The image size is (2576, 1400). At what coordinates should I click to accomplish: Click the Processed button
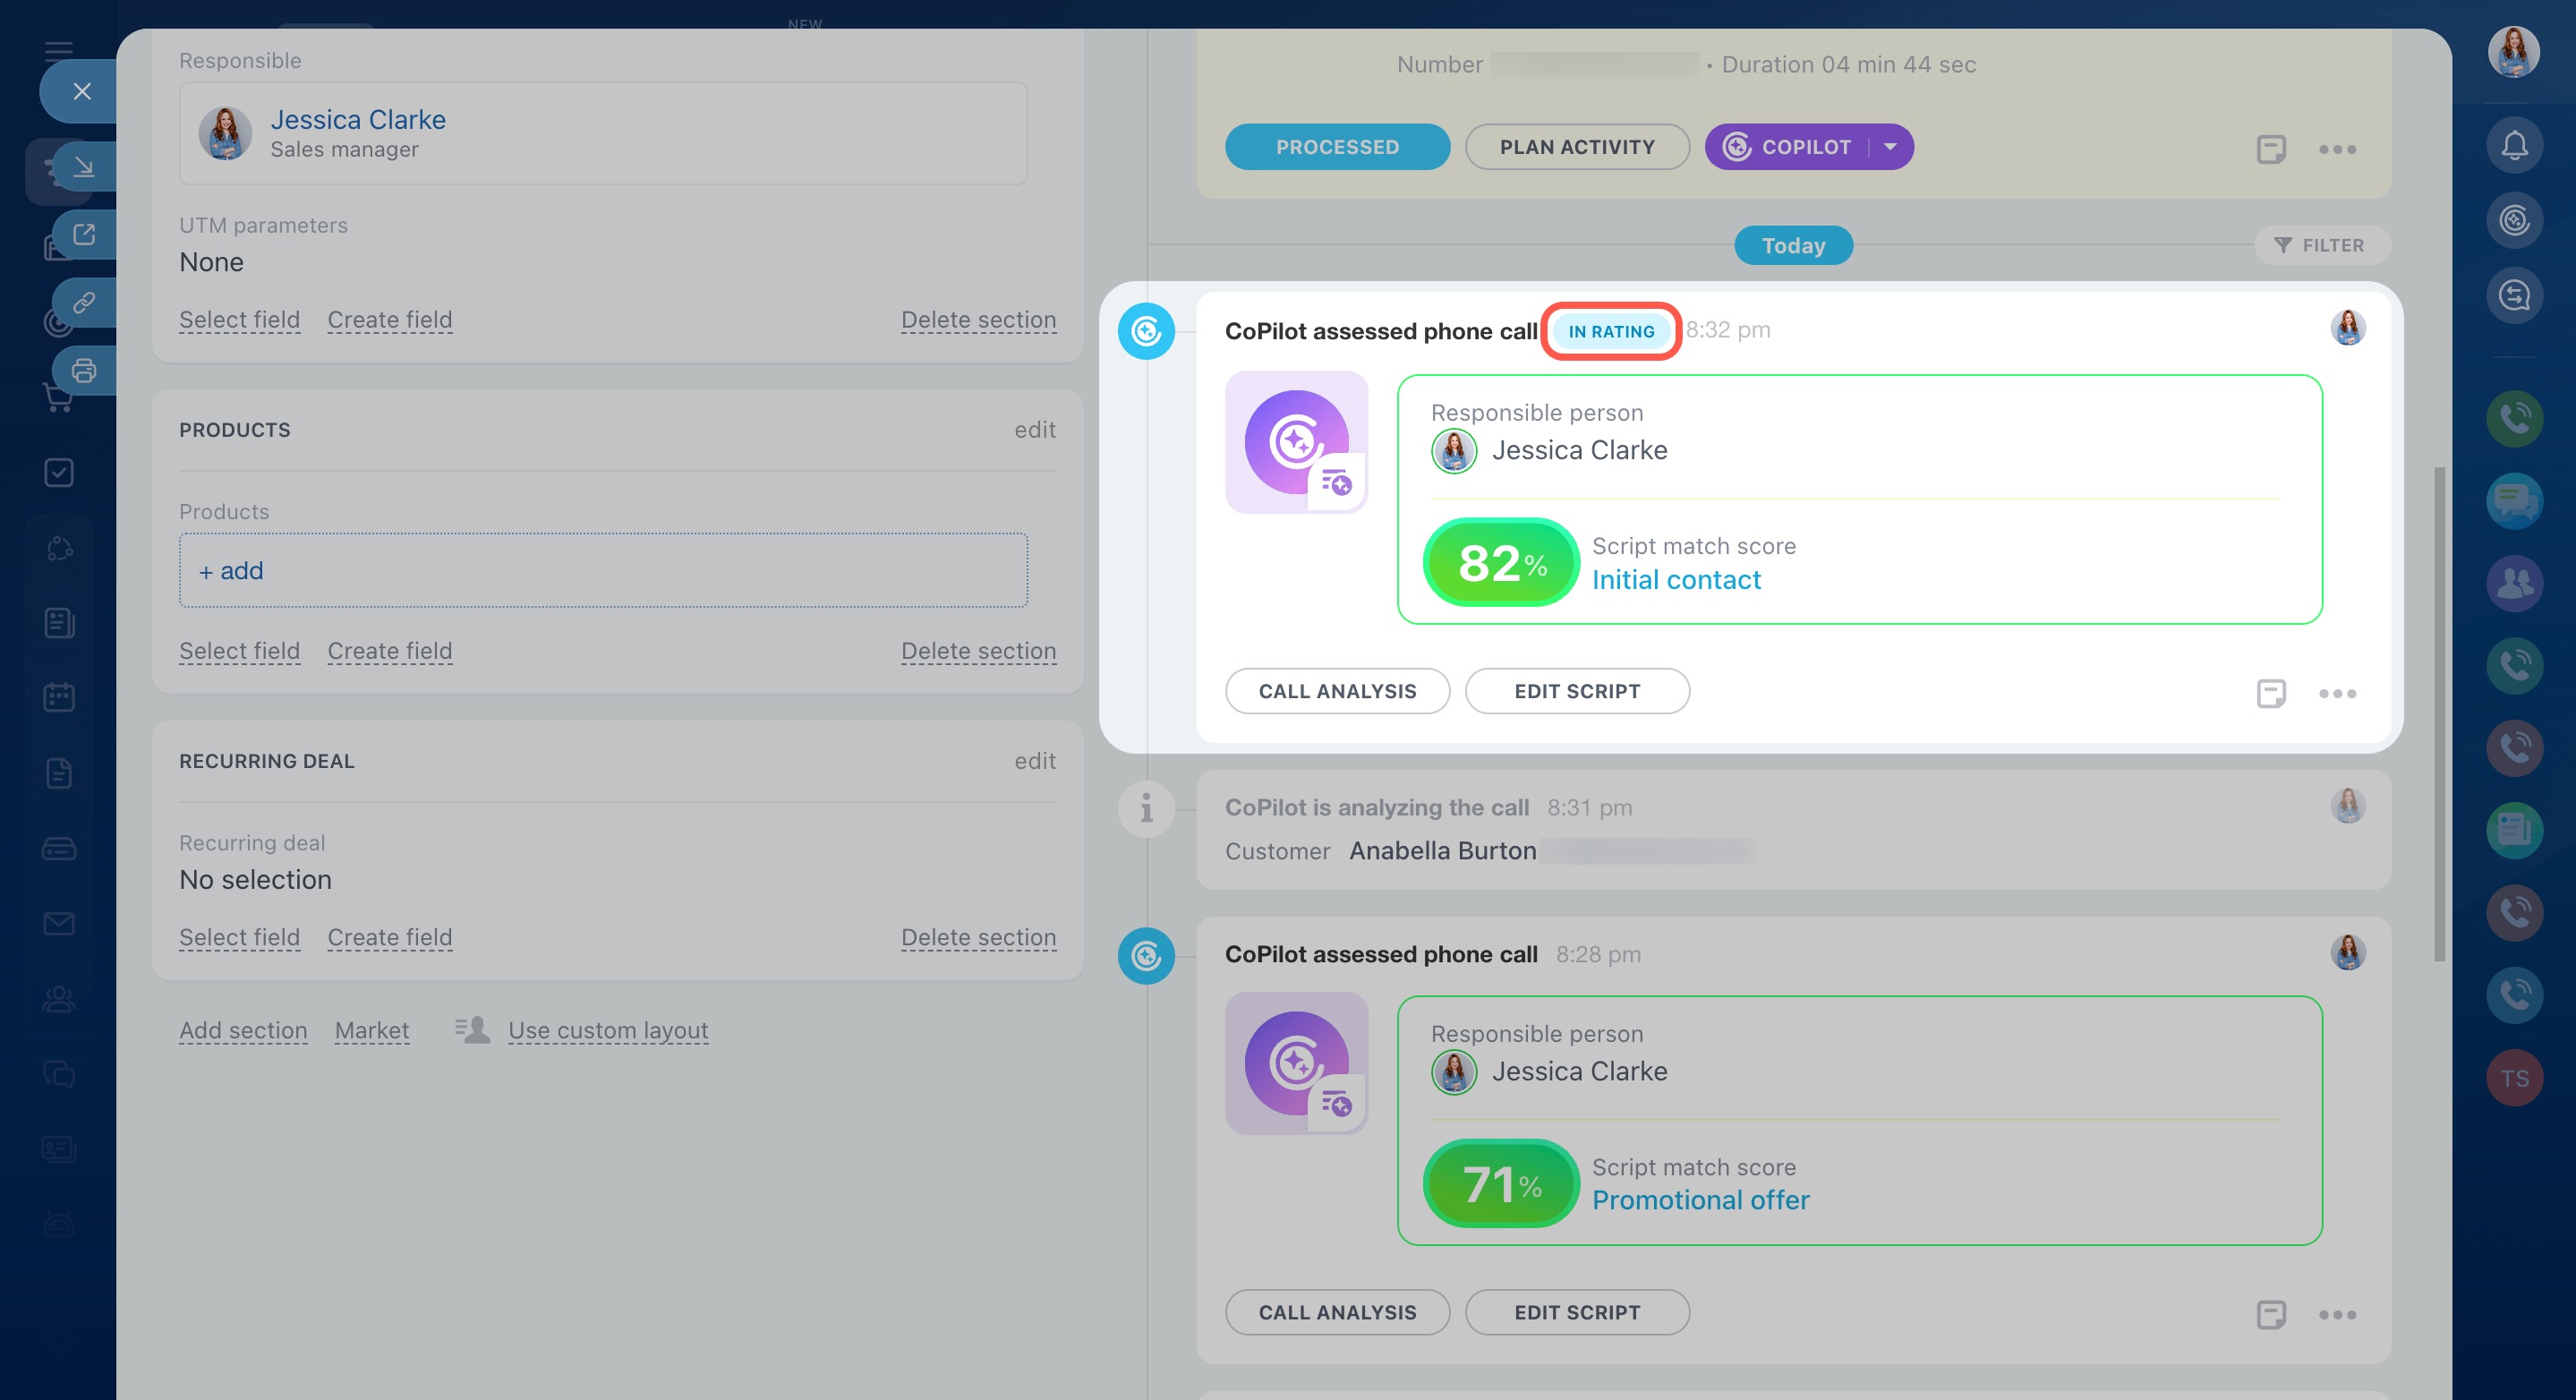1337,147
